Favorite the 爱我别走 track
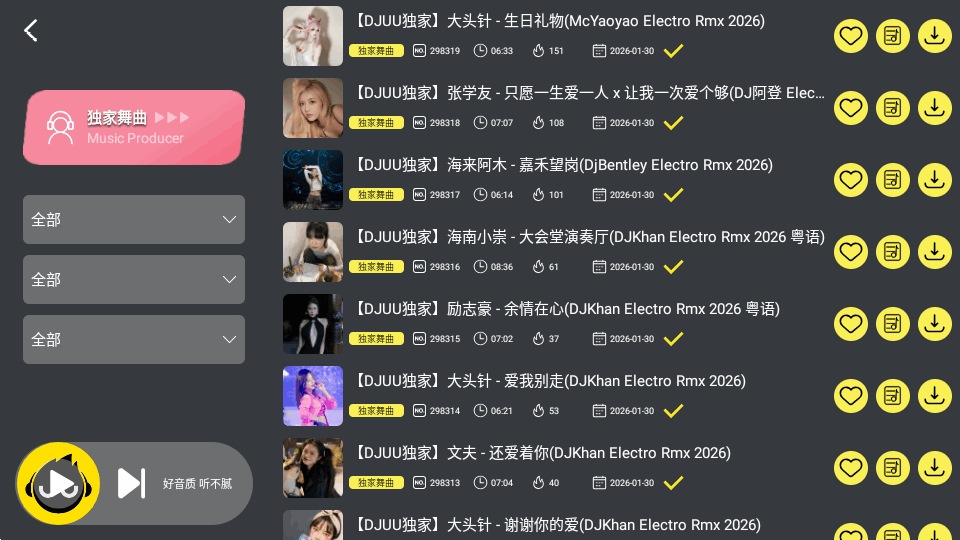Screen dimensions: 960x540 pyautogui.click(x=850, y=396)
